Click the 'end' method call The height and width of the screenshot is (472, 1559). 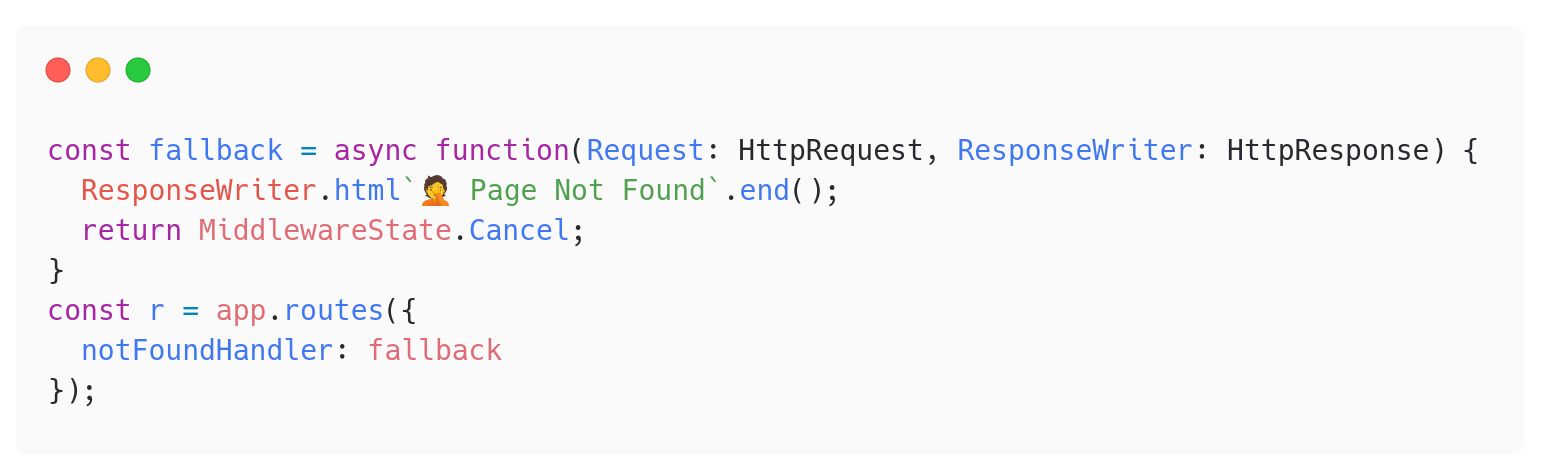(764, 191)
